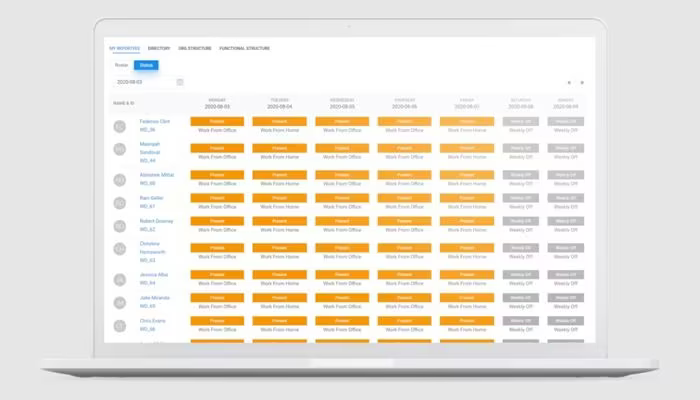700x400 pixels.
Task: Go to the next week using right arrow
Action: coord(582,83)
